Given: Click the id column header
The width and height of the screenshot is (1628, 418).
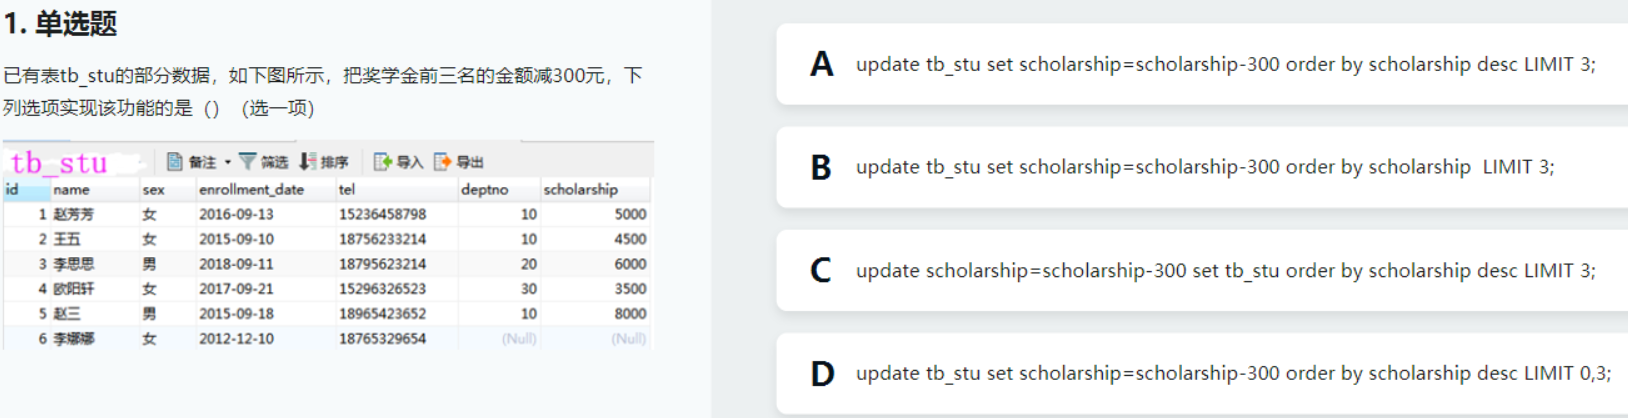Looking at the screenshot, I should click(13, 189).
